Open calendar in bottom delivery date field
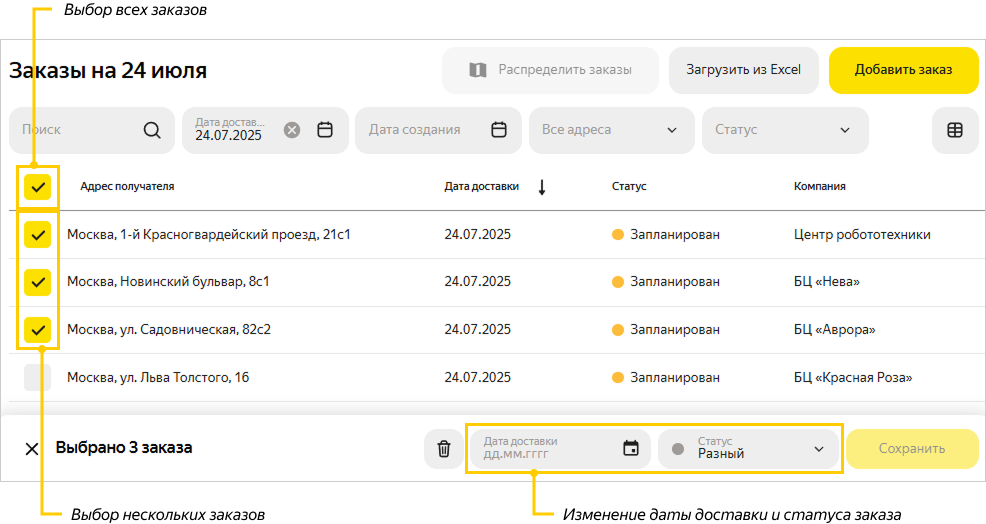Image resolution: width=986 pixels, height=524 pixels. tap(630, 448)
